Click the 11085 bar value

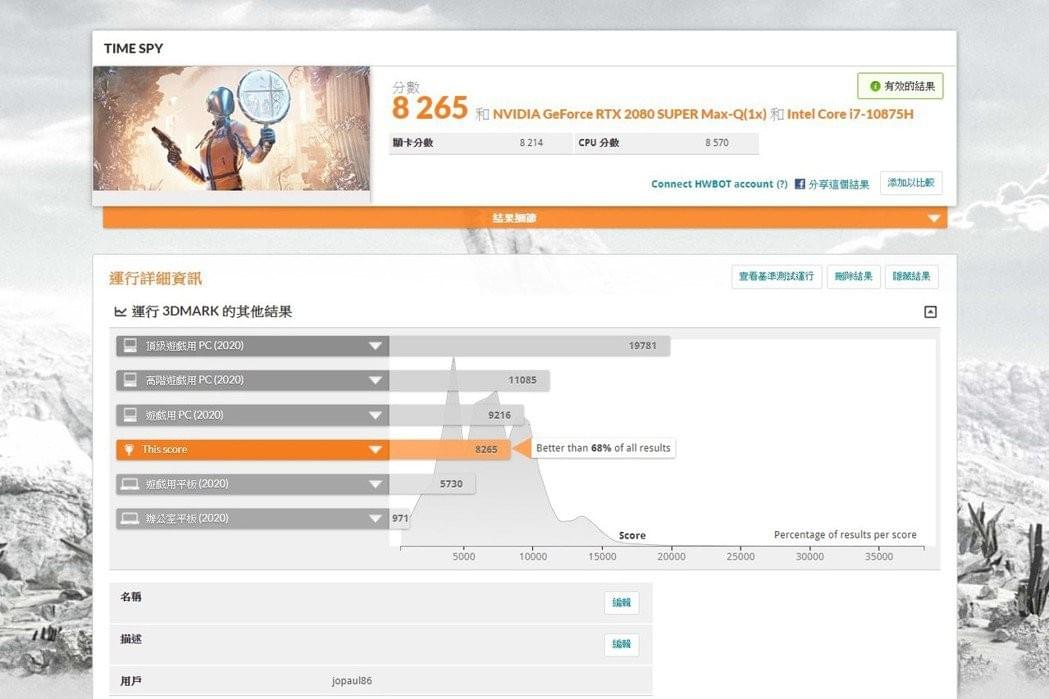tap(522, 380)
